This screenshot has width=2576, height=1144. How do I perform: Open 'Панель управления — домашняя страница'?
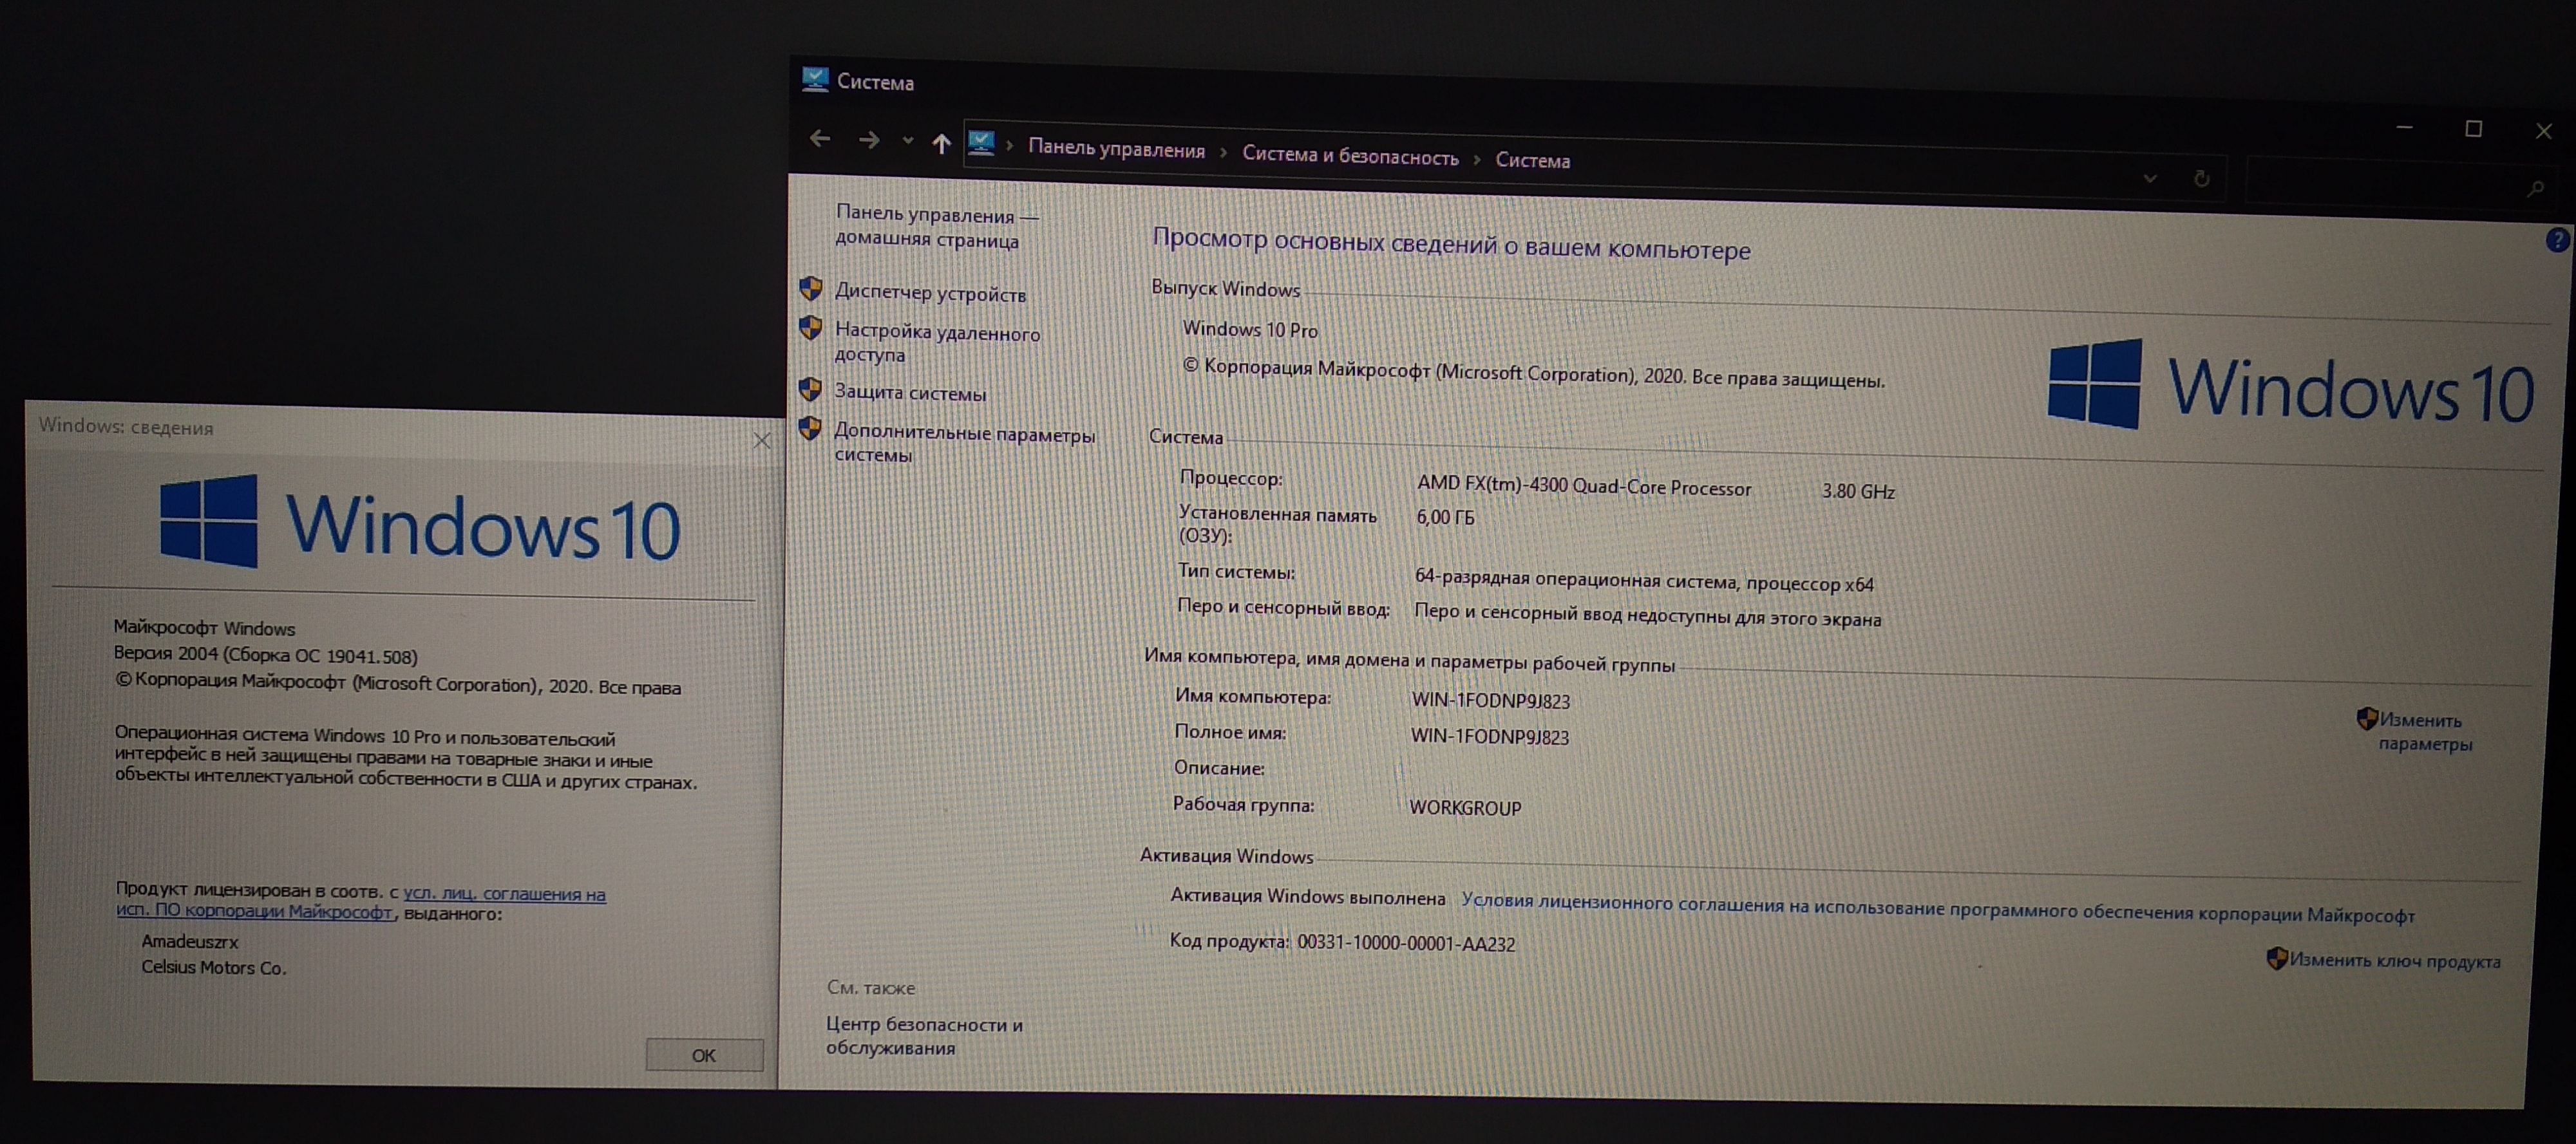(937, 227)
